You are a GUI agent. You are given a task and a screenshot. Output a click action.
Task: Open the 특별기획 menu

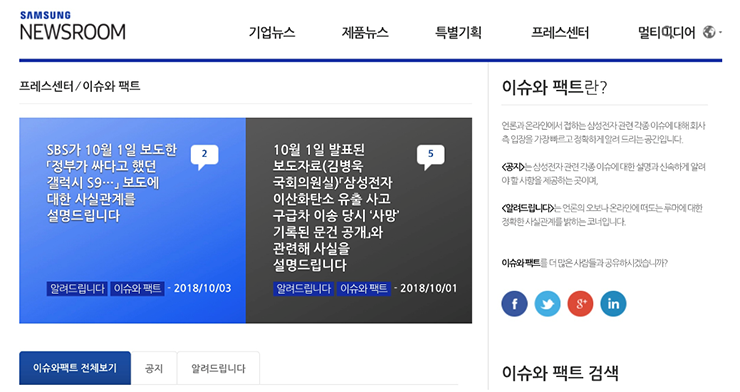(458, 33)
